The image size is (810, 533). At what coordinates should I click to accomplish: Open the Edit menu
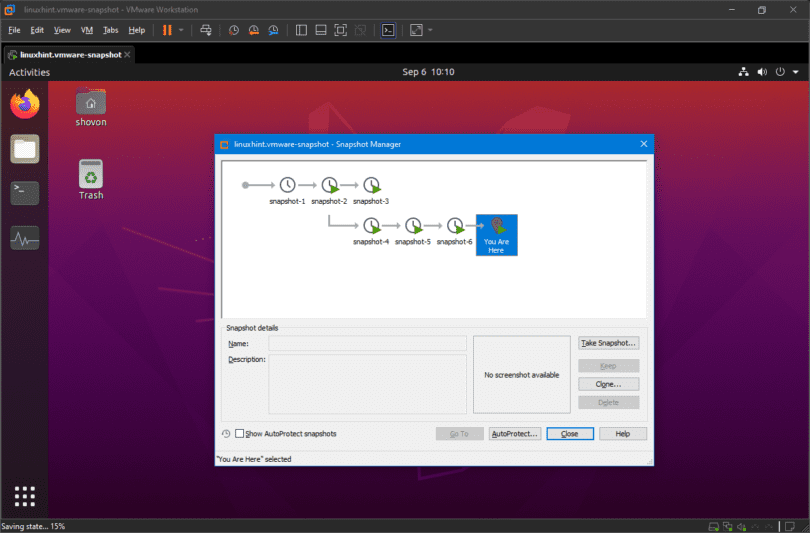point(37,30)
